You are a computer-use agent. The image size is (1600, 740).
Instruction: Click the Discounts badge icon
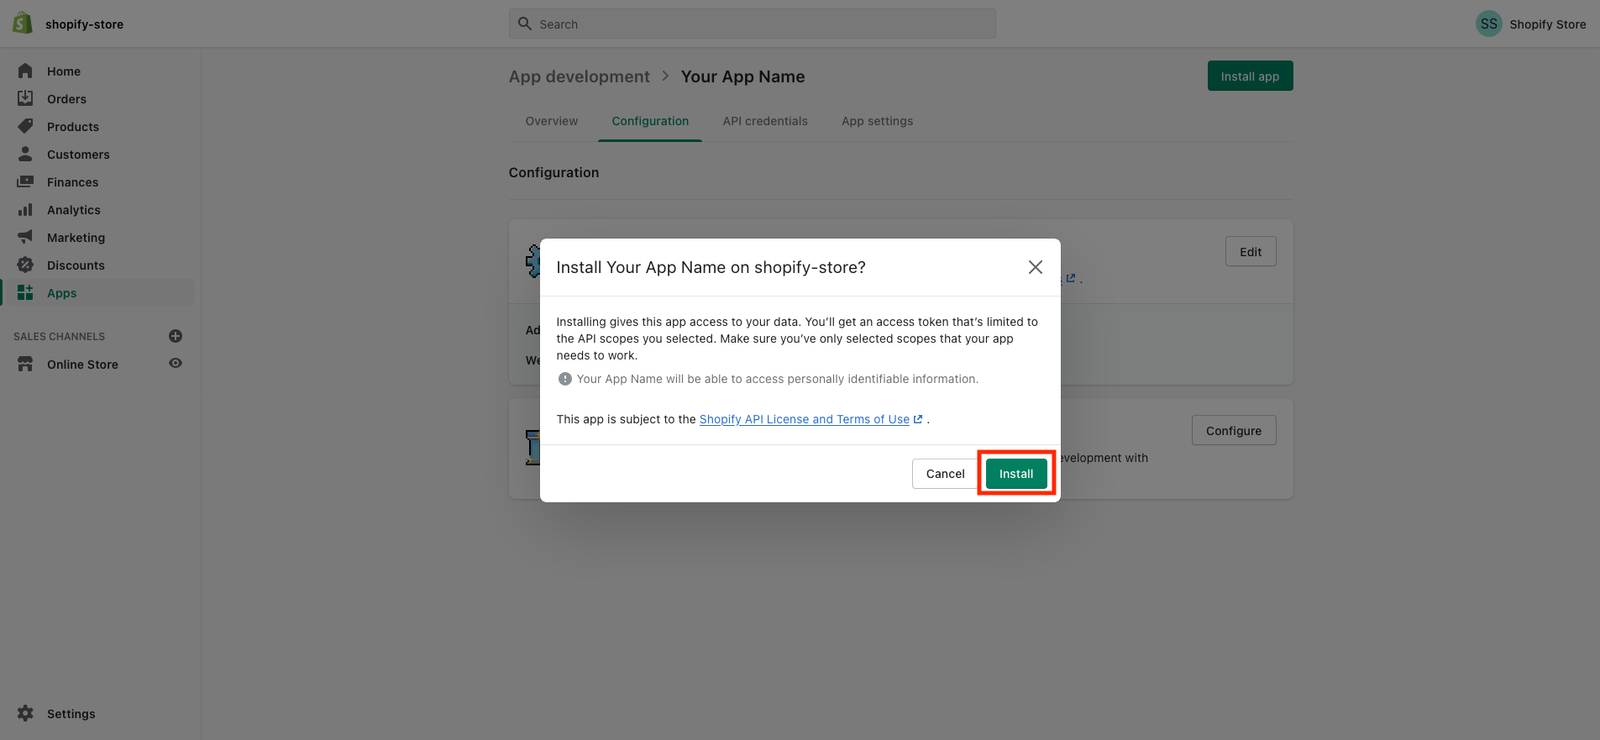click(25, 265)
